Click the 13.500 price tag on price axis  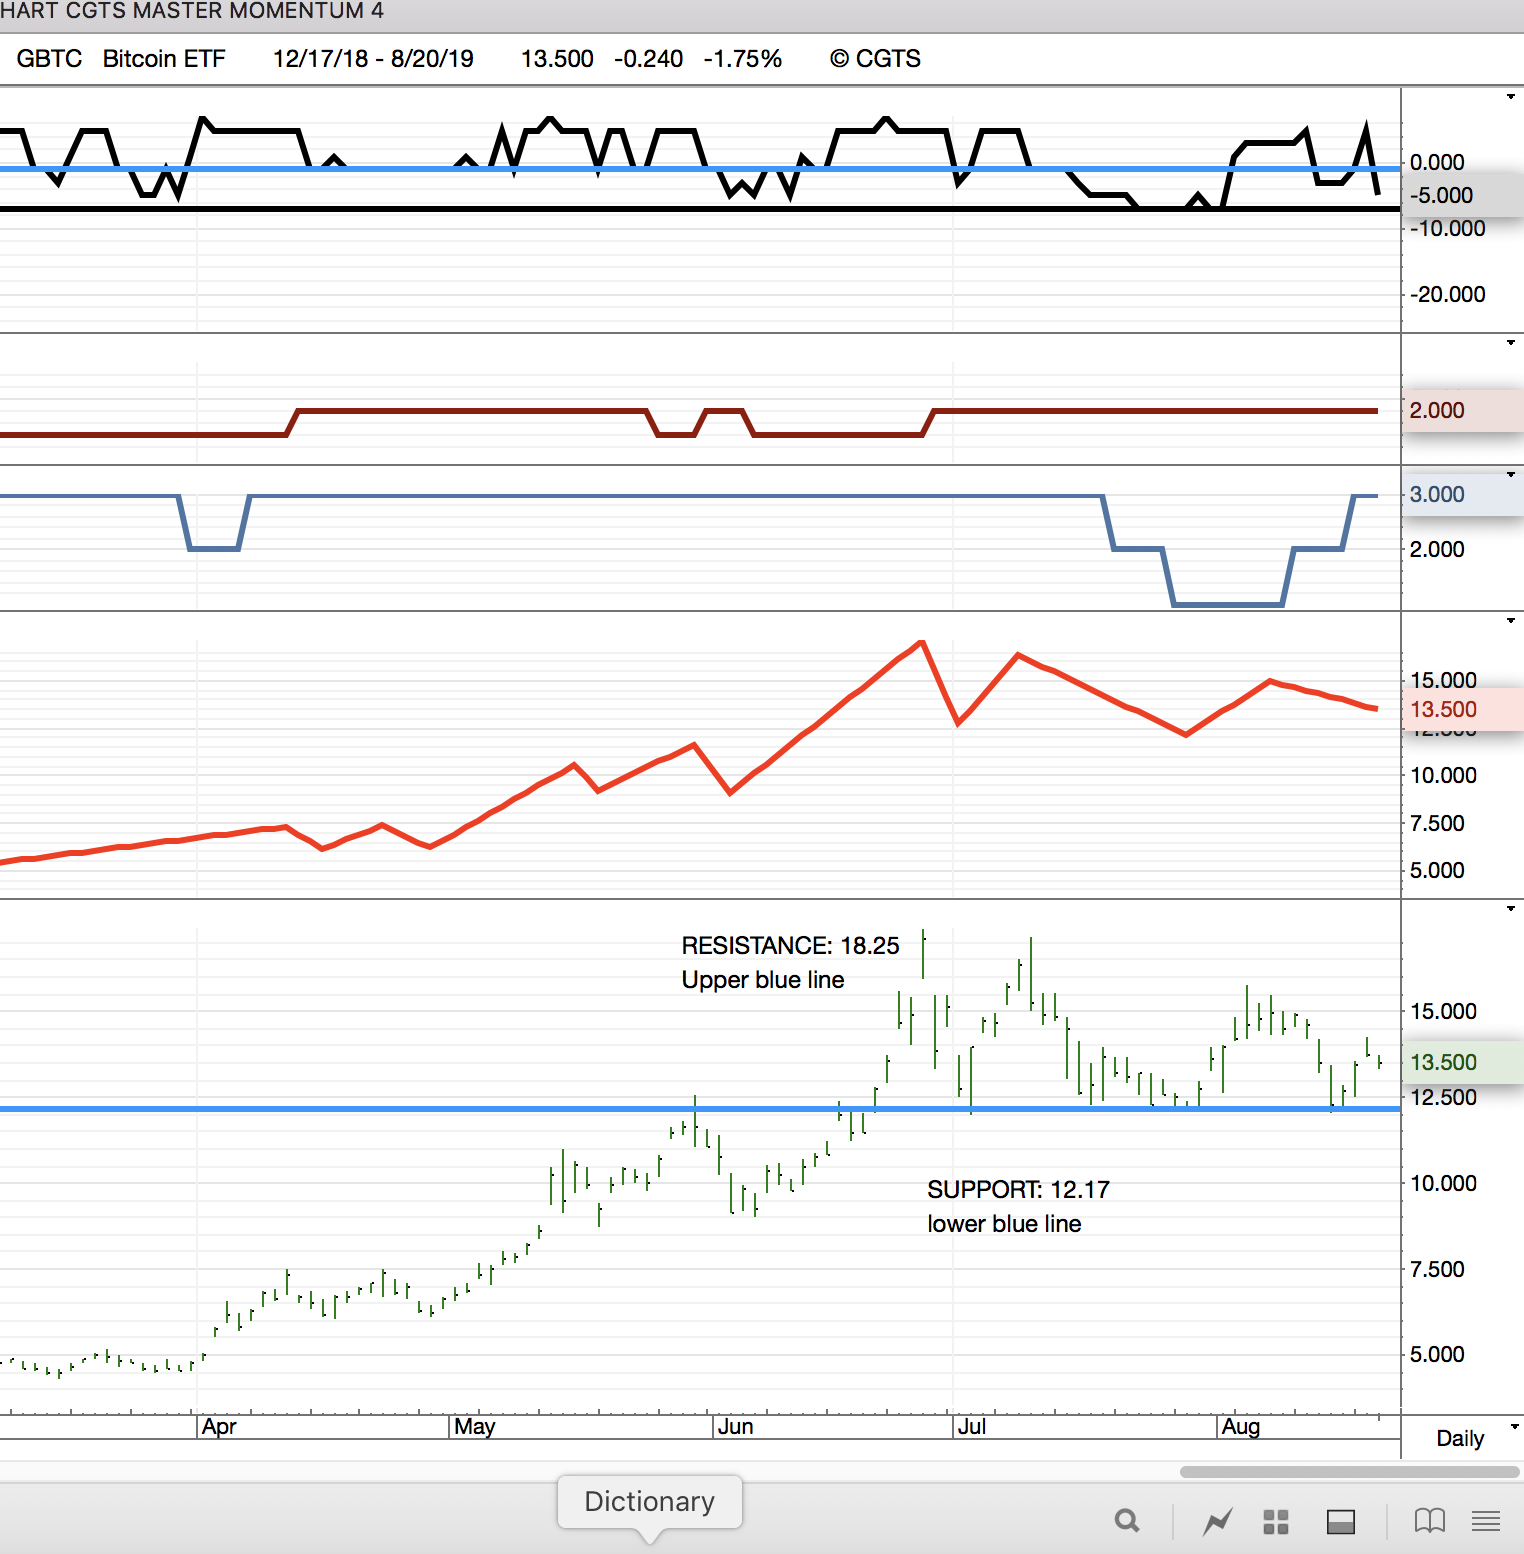[x=1444, y=1062]
